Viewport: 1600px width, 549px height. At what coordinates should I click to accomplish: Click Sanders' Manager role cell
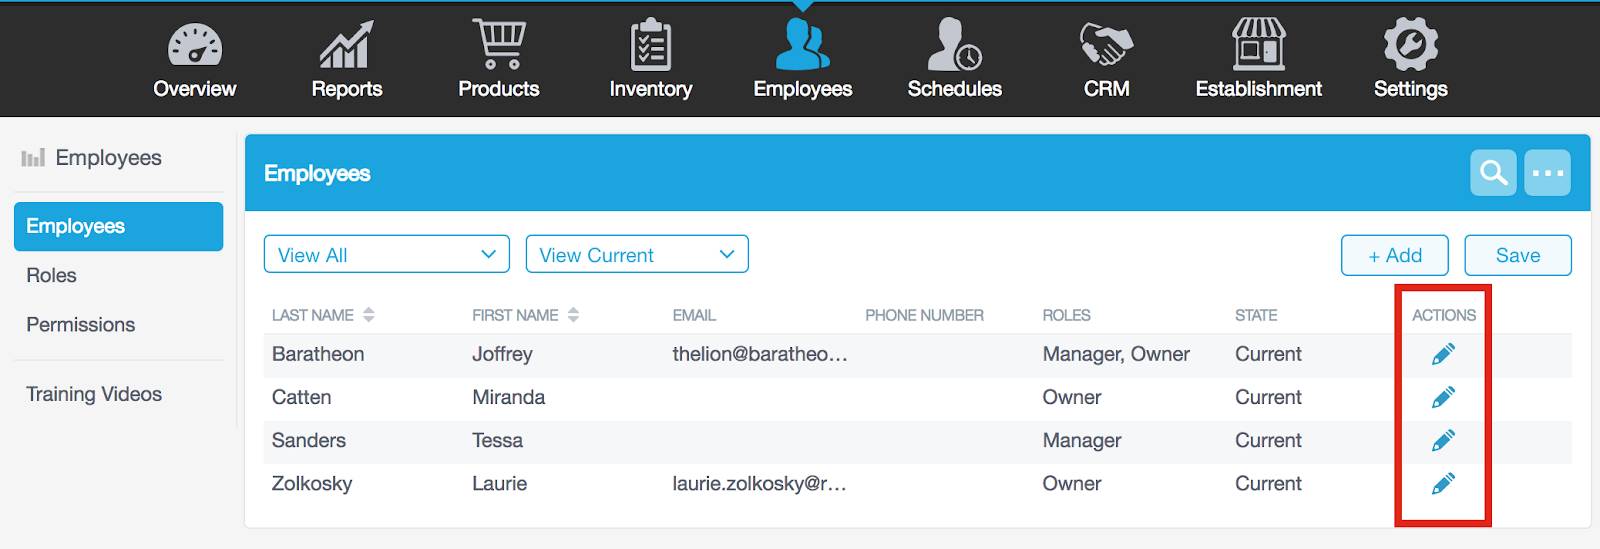point(1082,440)
